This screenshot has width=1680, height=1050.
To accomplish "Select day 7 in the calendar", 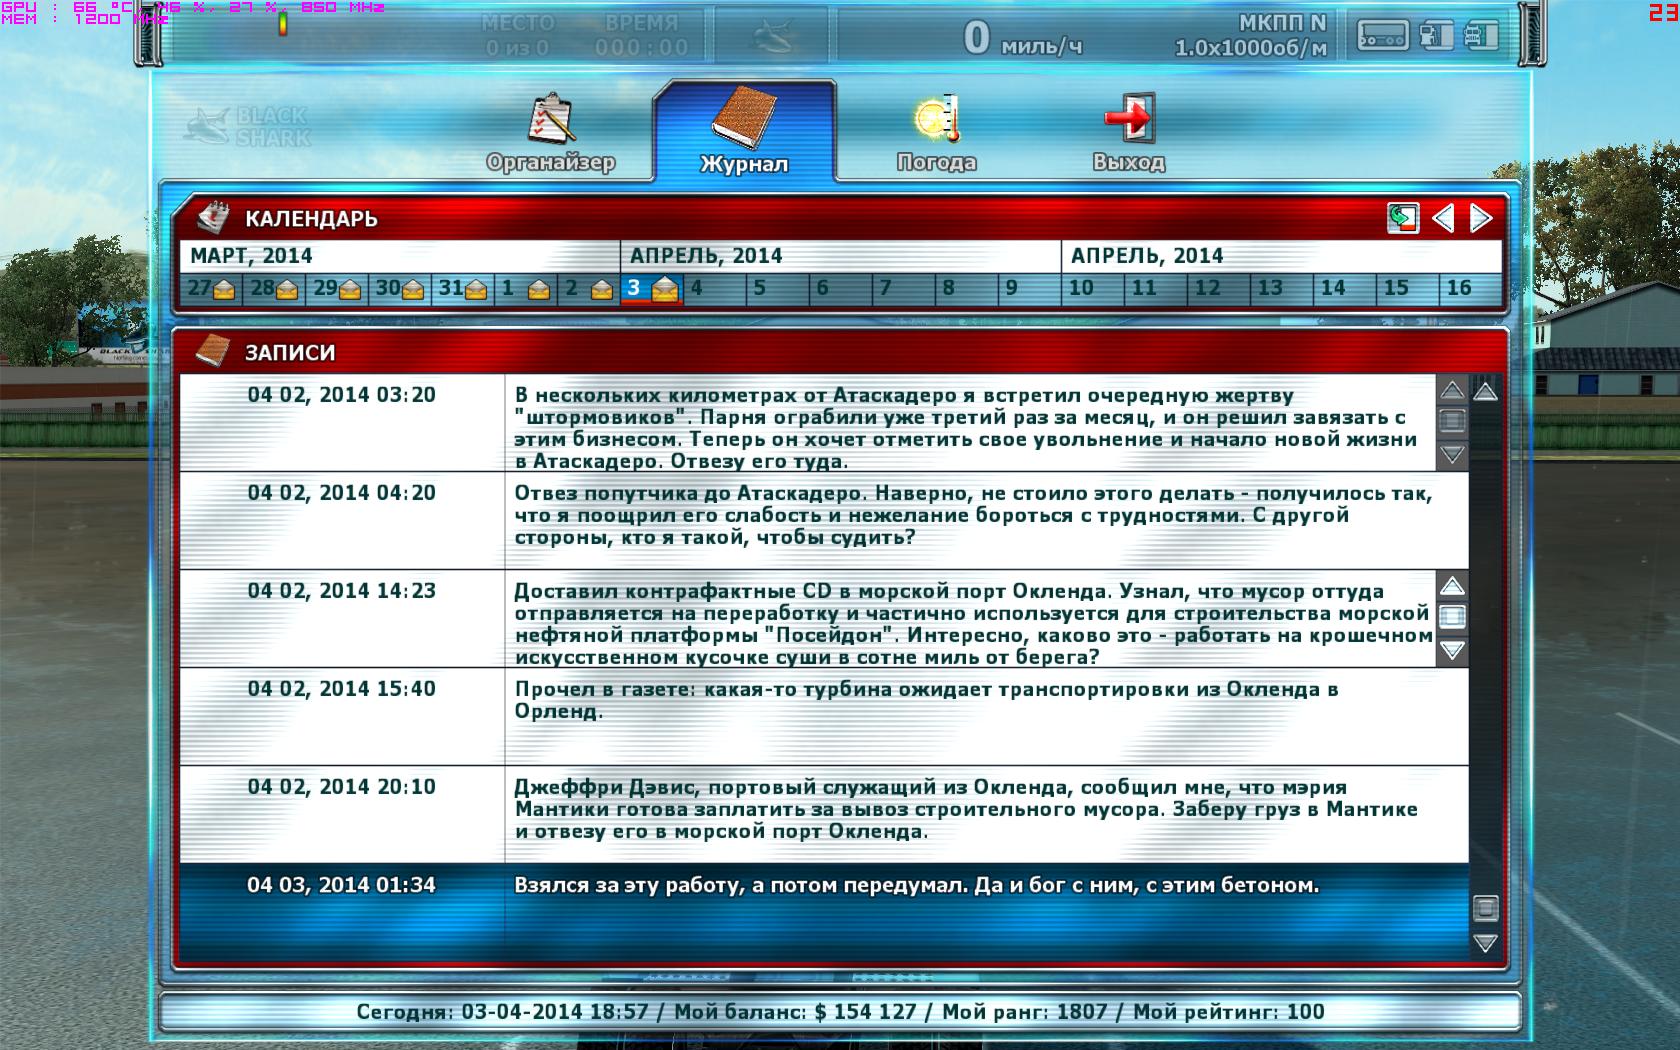I will (x=904, y=288).
